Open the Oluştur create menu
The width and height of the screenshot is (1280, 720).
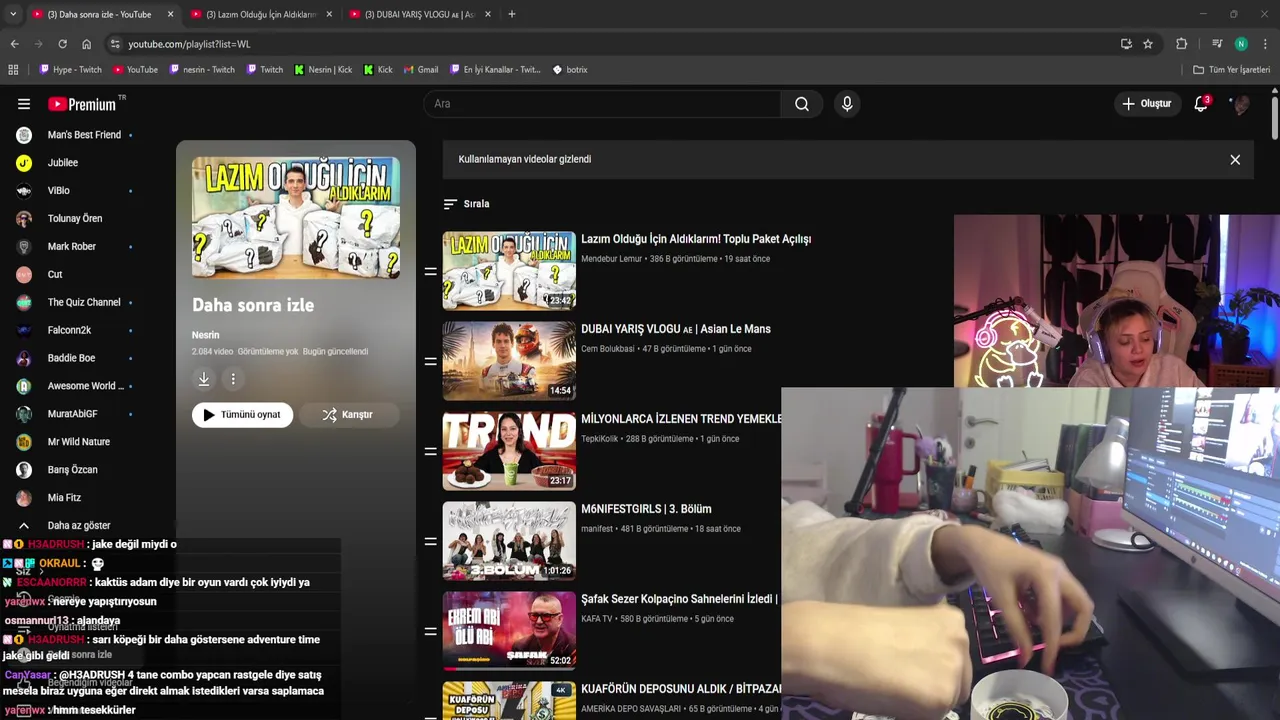pos(1146,104)
